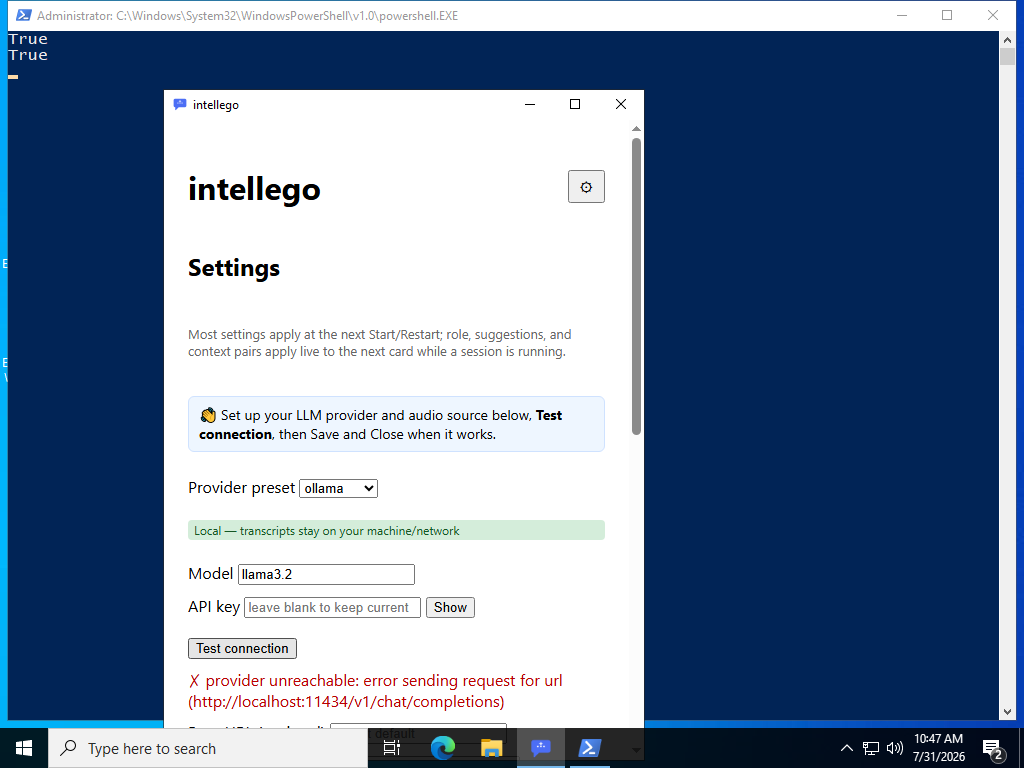Click PowerShell icon in its title bar
Screen dimensions: 1024x768
click(x=23, y=15)
